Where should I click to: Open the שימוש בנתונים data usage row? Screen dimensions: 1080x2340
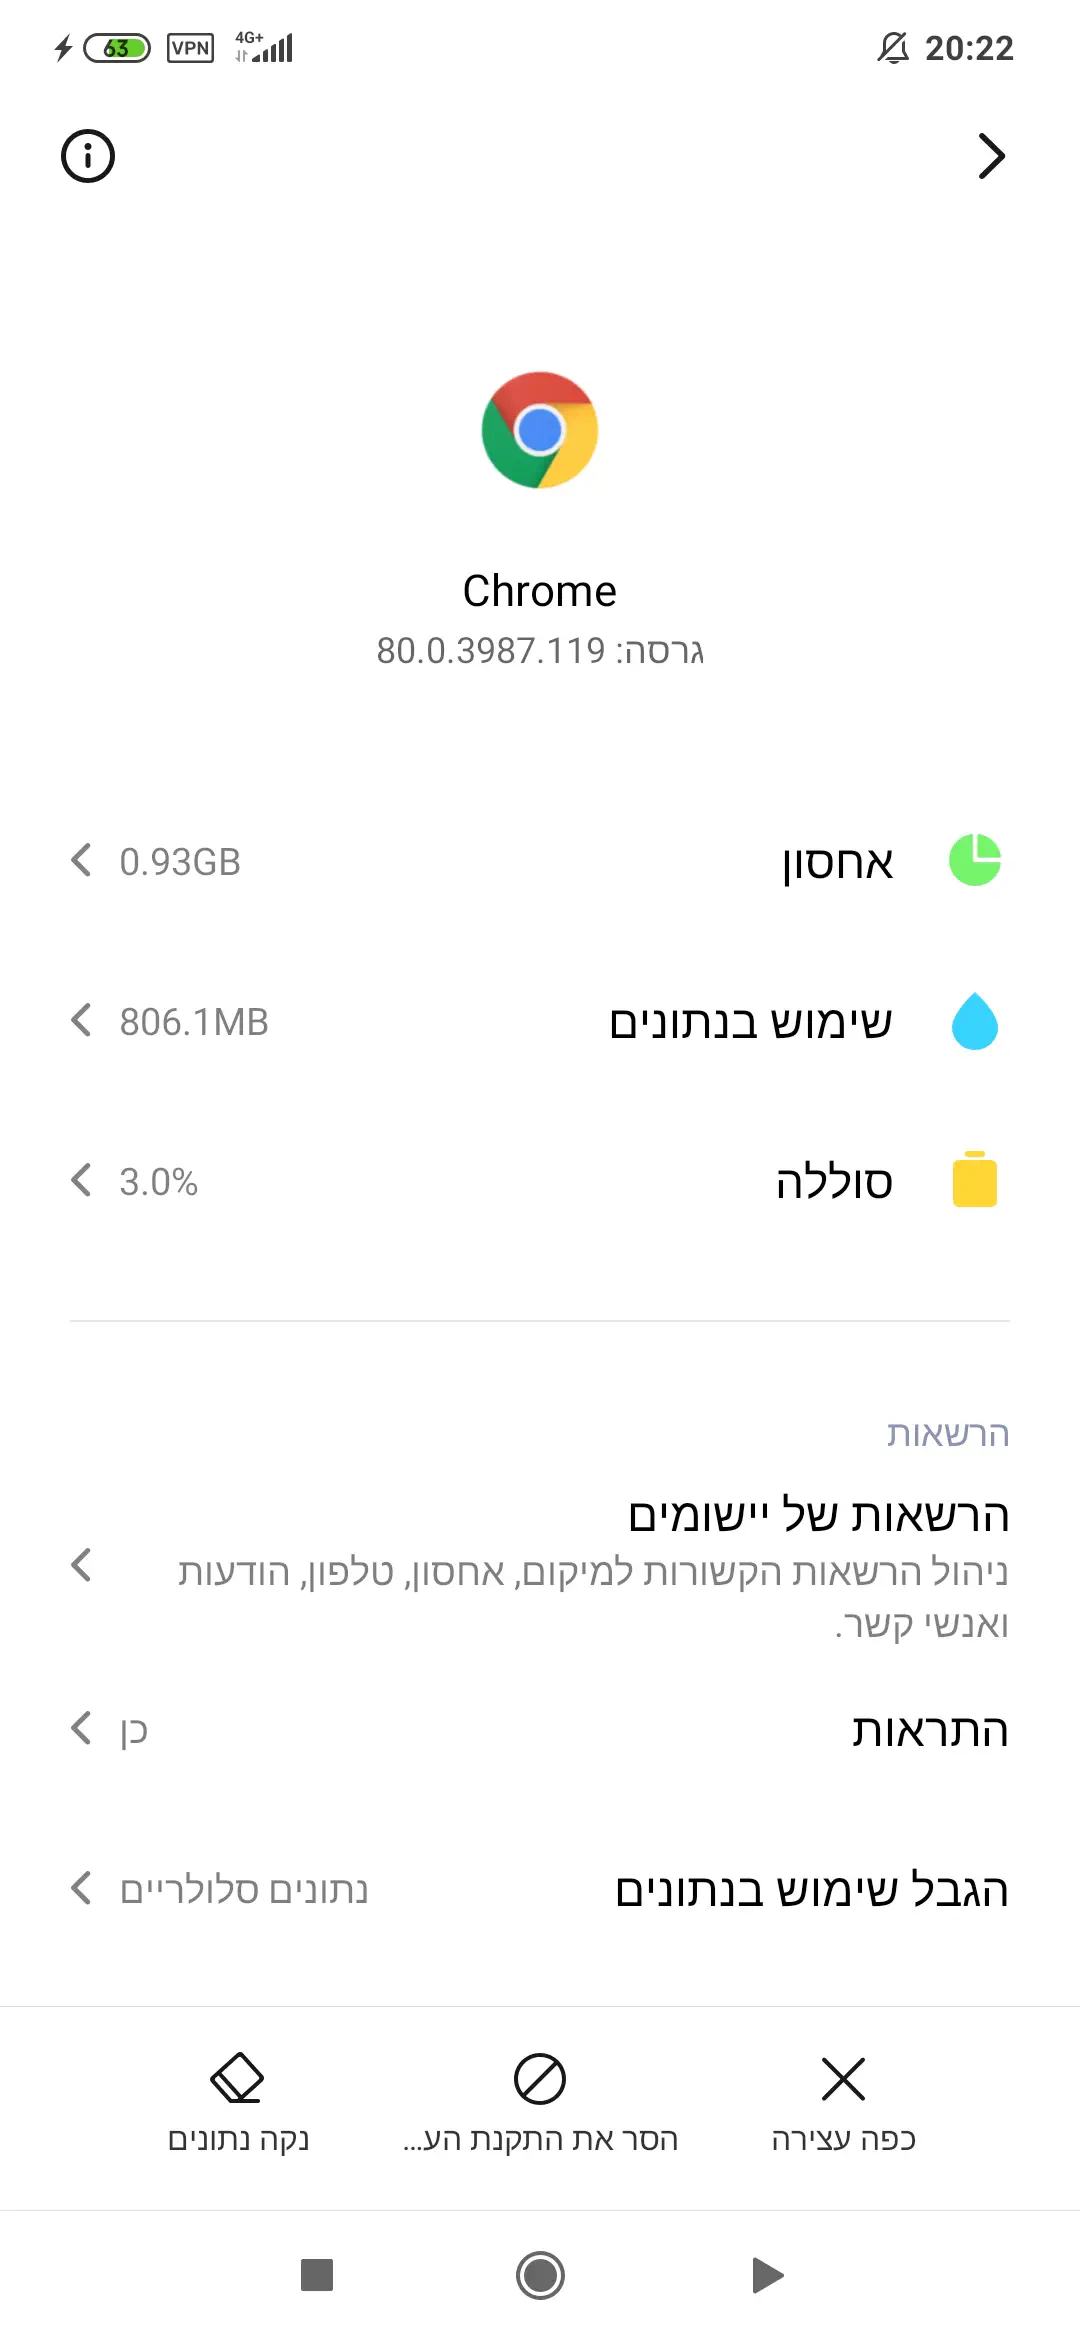click(750, 1022)
